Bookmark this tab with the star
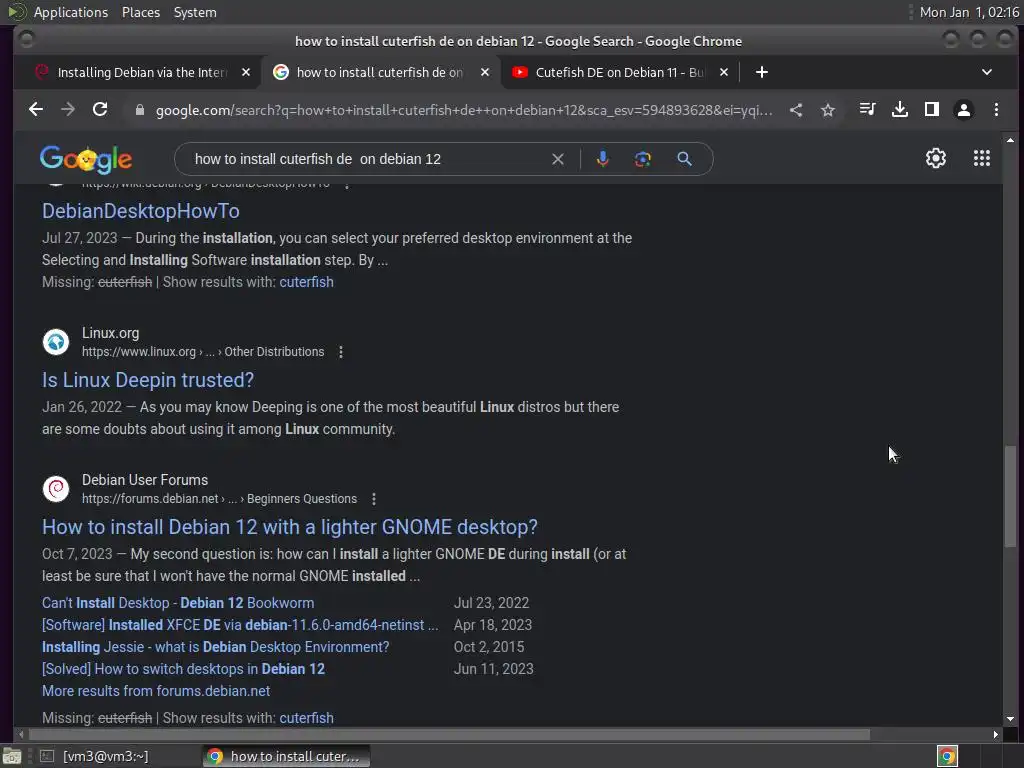This screenshot has height=768, width=1024. pos(828,110)
